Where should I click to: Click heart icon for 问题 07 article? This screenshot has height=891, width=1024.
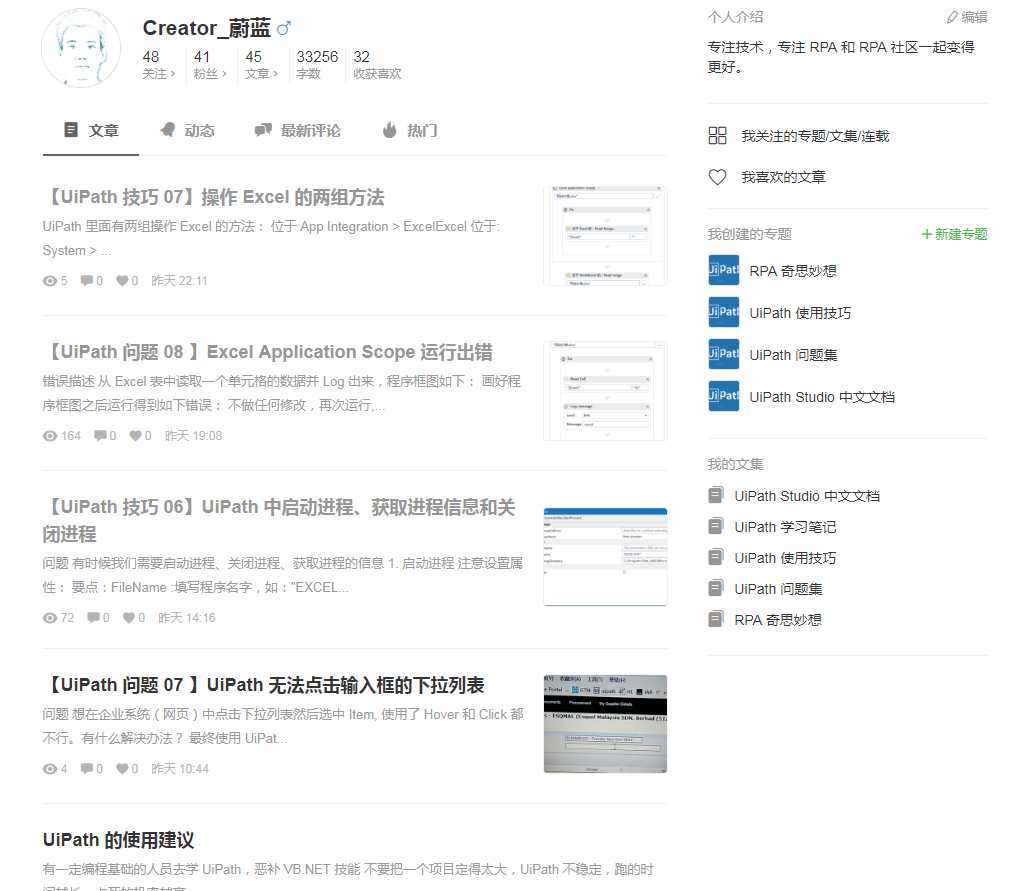pos(122,769)
